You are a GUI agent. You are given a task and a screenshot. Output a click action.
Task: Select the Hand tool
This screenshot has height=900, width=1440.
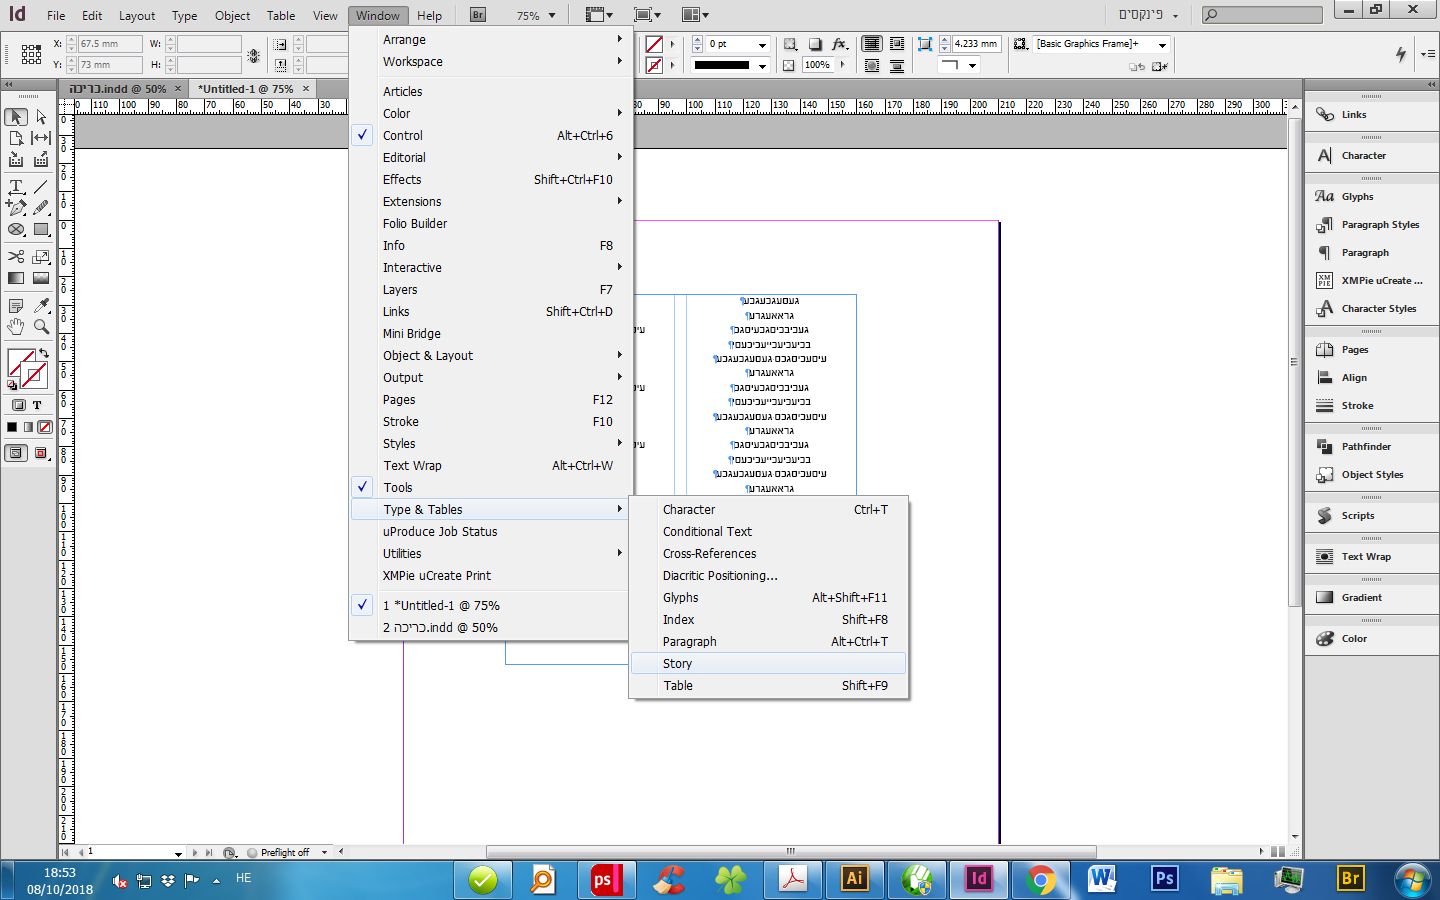pyautogui.click(x=16, y=327)
